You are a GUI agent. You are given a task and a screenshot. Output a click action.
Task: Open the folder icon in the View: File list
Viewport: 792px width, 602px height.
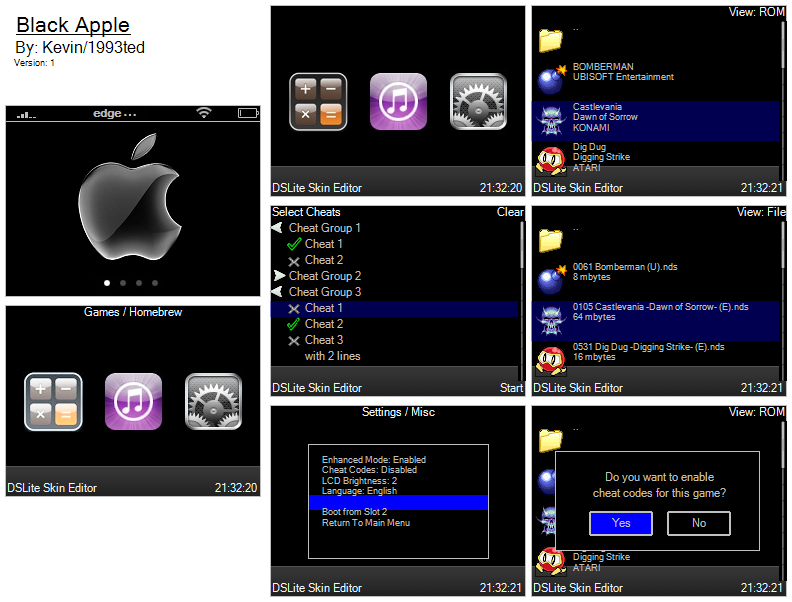[551, 240]
